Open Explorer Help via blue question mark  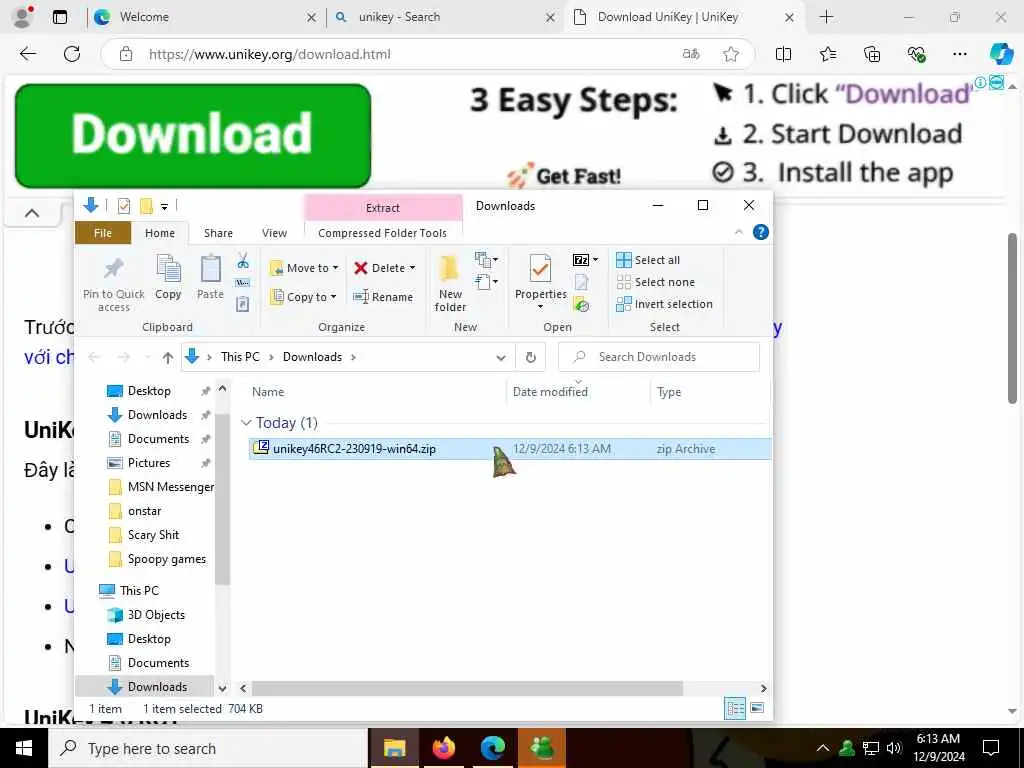[x=761, y=232]
